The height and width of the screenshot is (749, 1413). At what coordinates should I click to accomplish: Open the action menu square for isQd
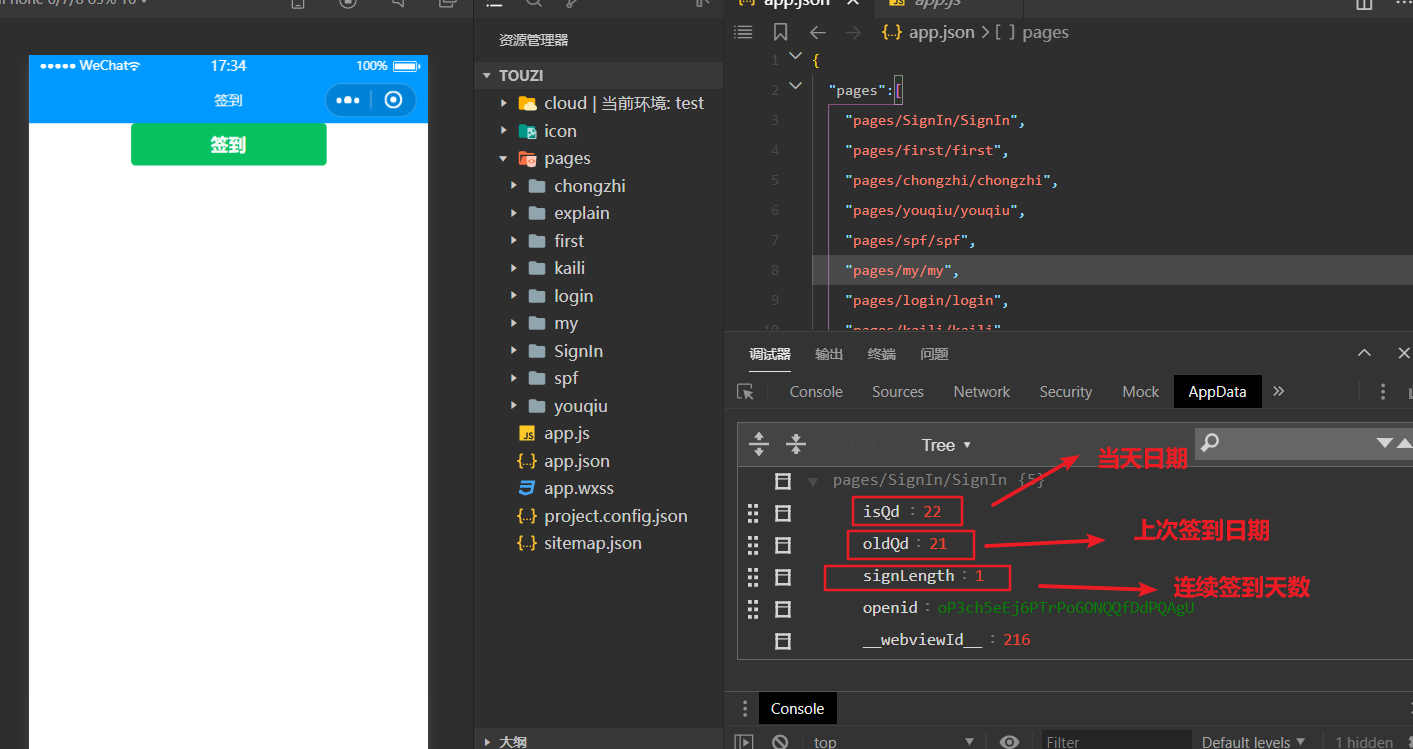(784, 513)
